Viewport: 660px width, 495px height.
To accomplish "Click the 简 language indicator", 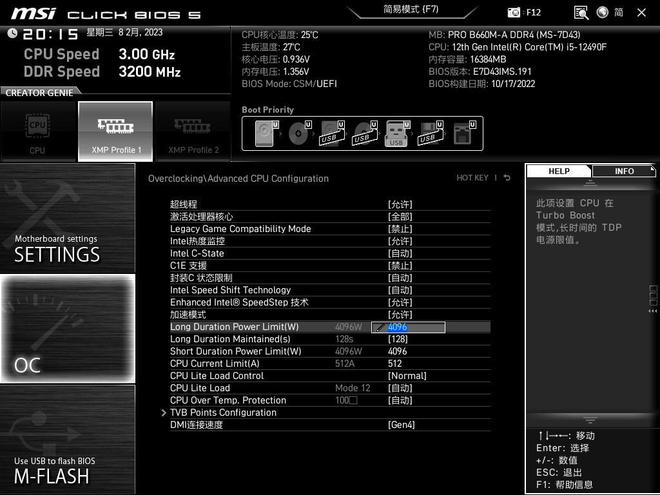I will [x=619, y=12].
